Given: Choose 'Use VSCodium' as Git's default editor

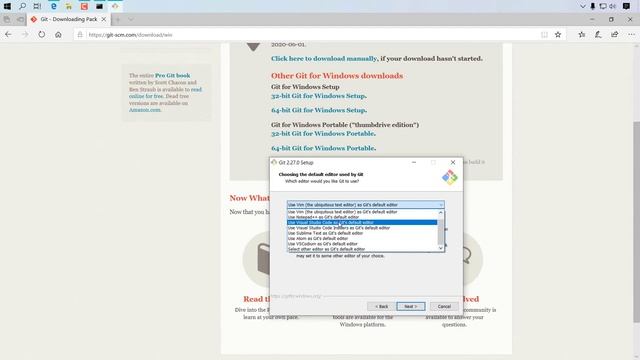Looking at the screenshot, I should tap(362, 244).
